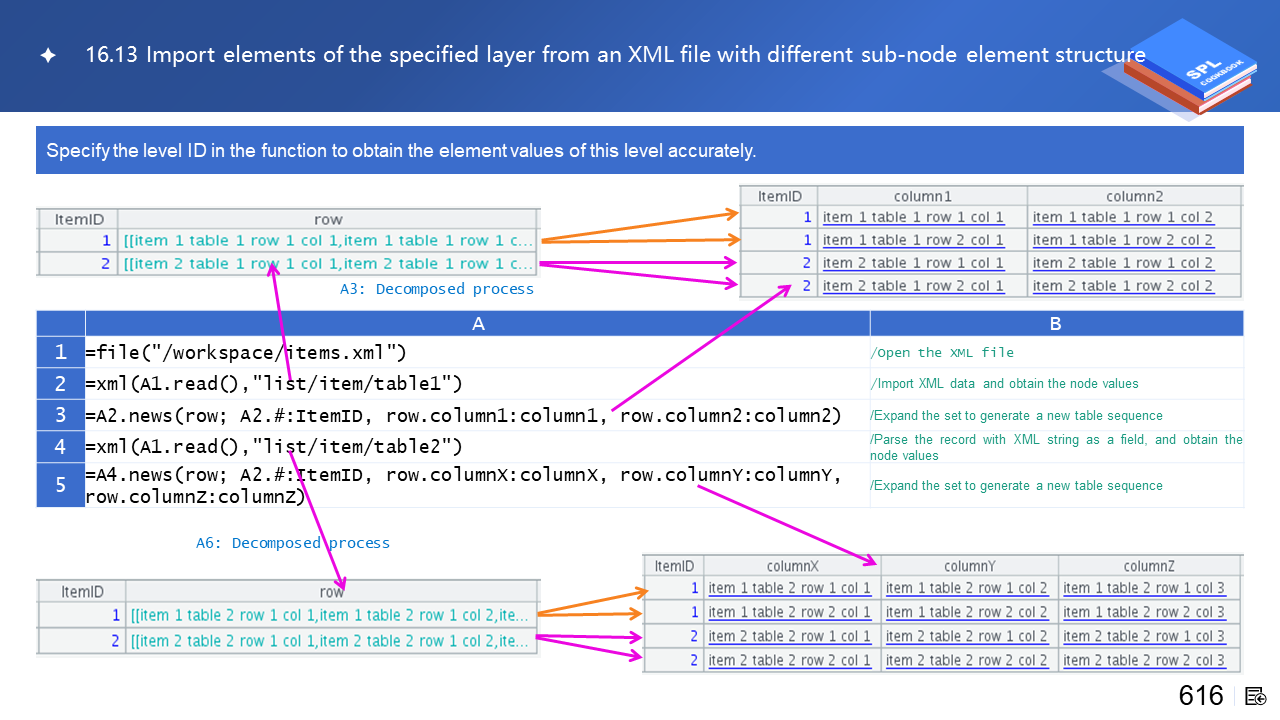Click the icon next to page number 616

(1256, 696)
